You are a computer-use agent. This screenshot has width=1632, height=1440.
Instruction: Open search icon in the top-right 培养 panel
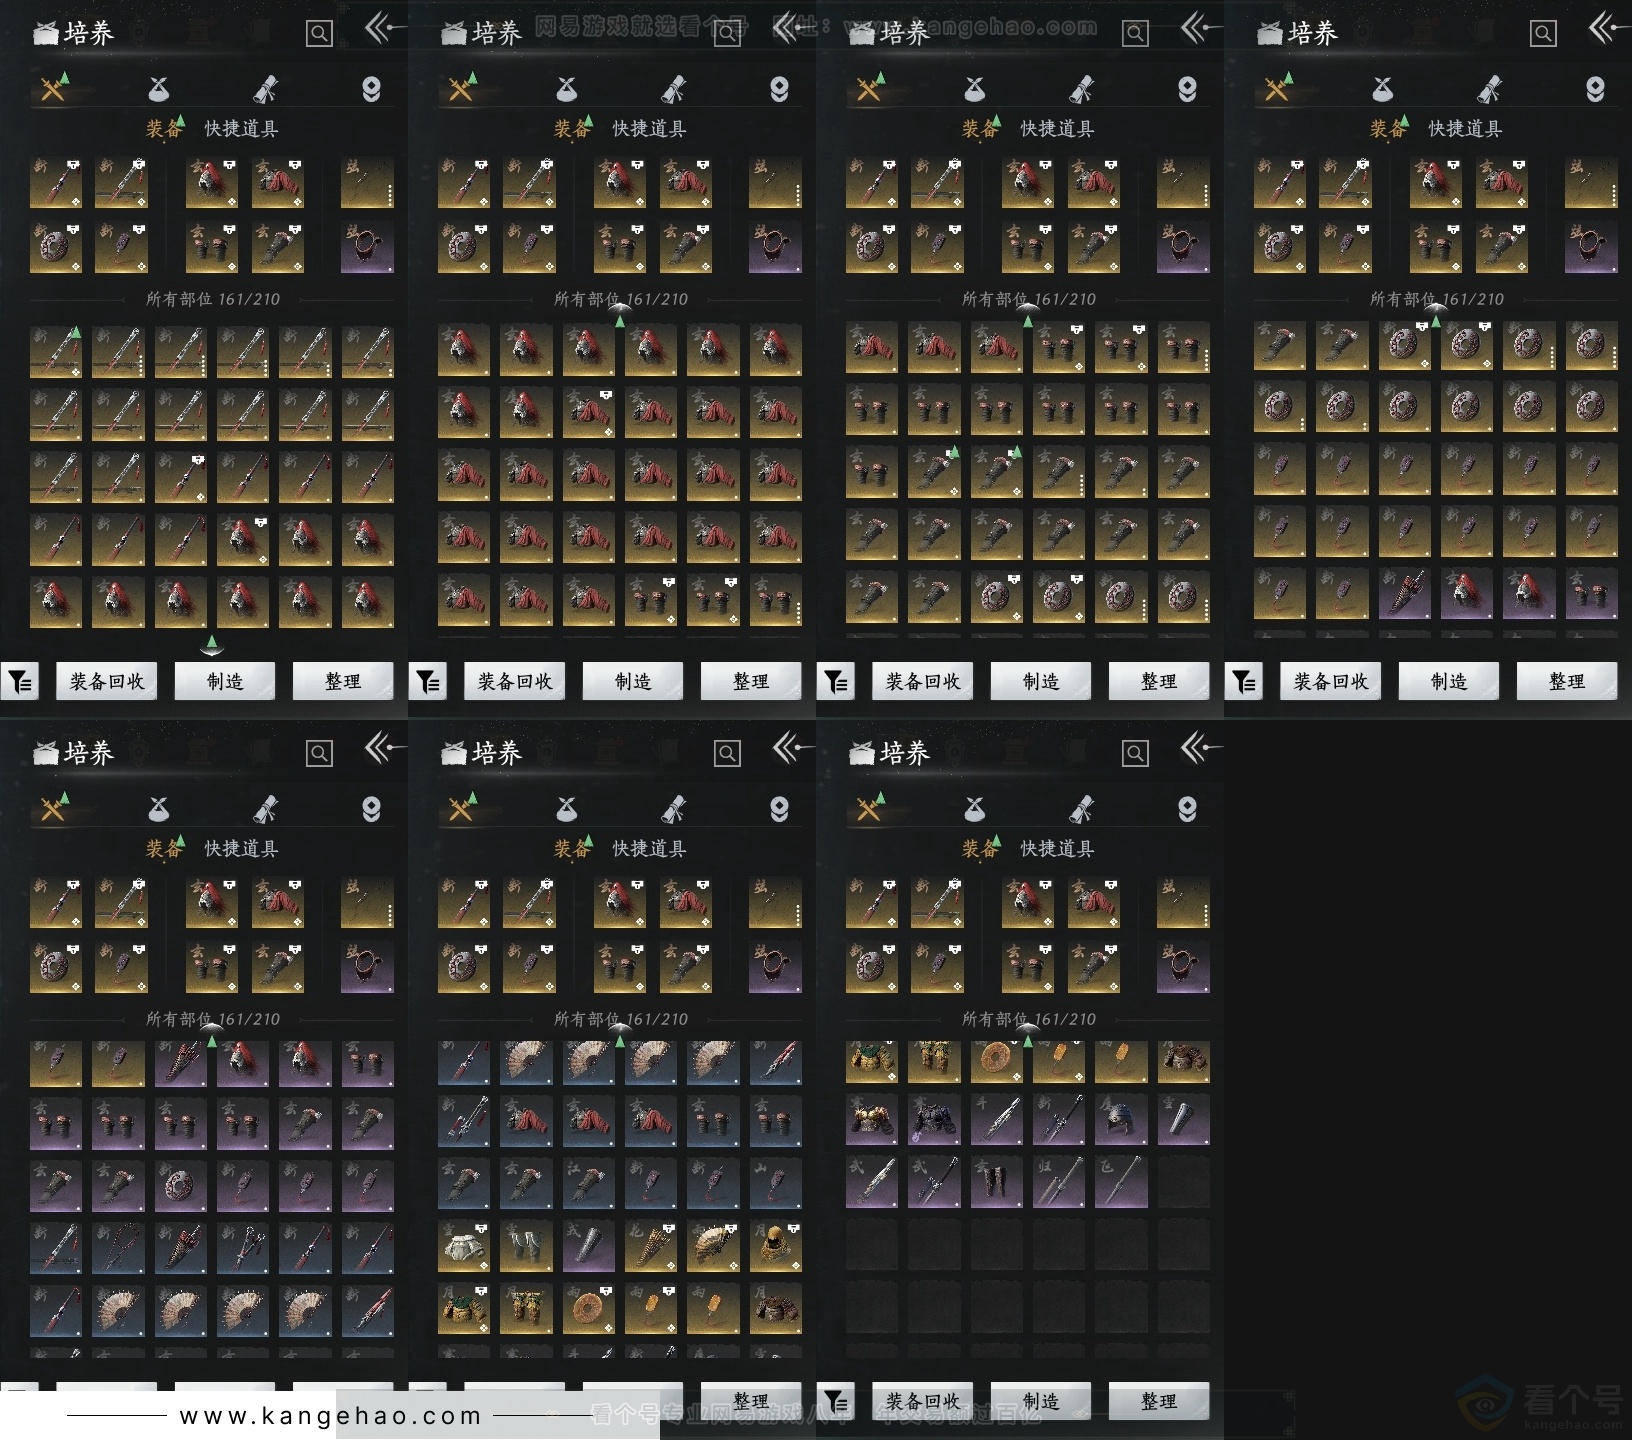point(1543,34)
